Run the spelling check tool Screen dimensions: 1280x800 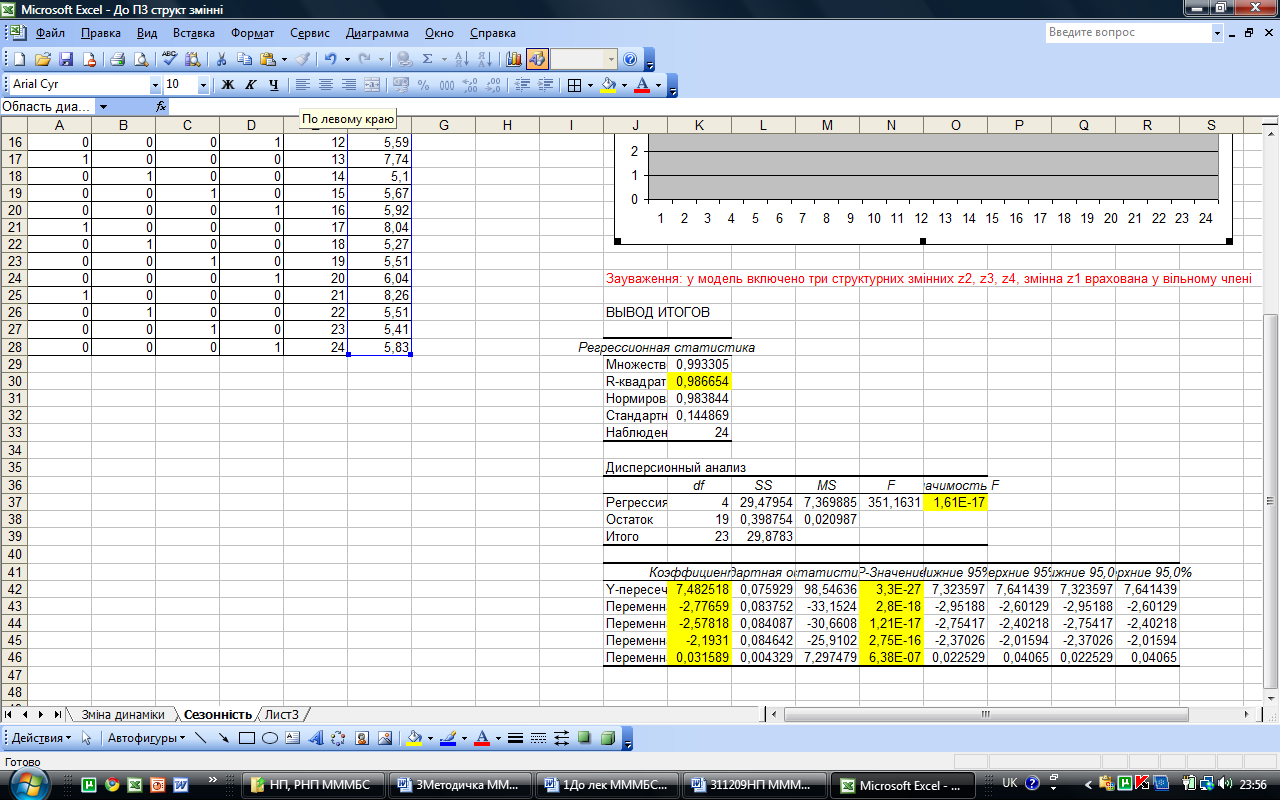[169, 59]
